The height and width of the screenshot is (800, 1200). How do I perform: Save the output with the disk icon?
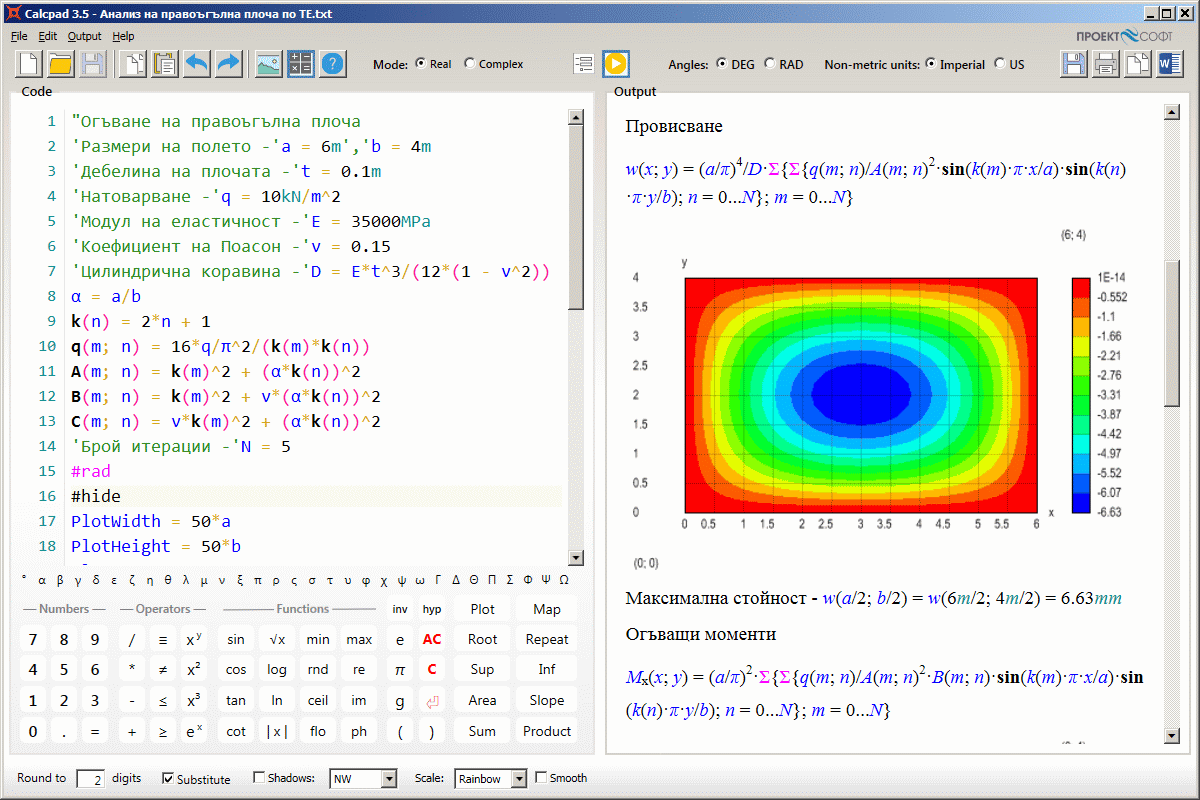[x=1073, y=63]
